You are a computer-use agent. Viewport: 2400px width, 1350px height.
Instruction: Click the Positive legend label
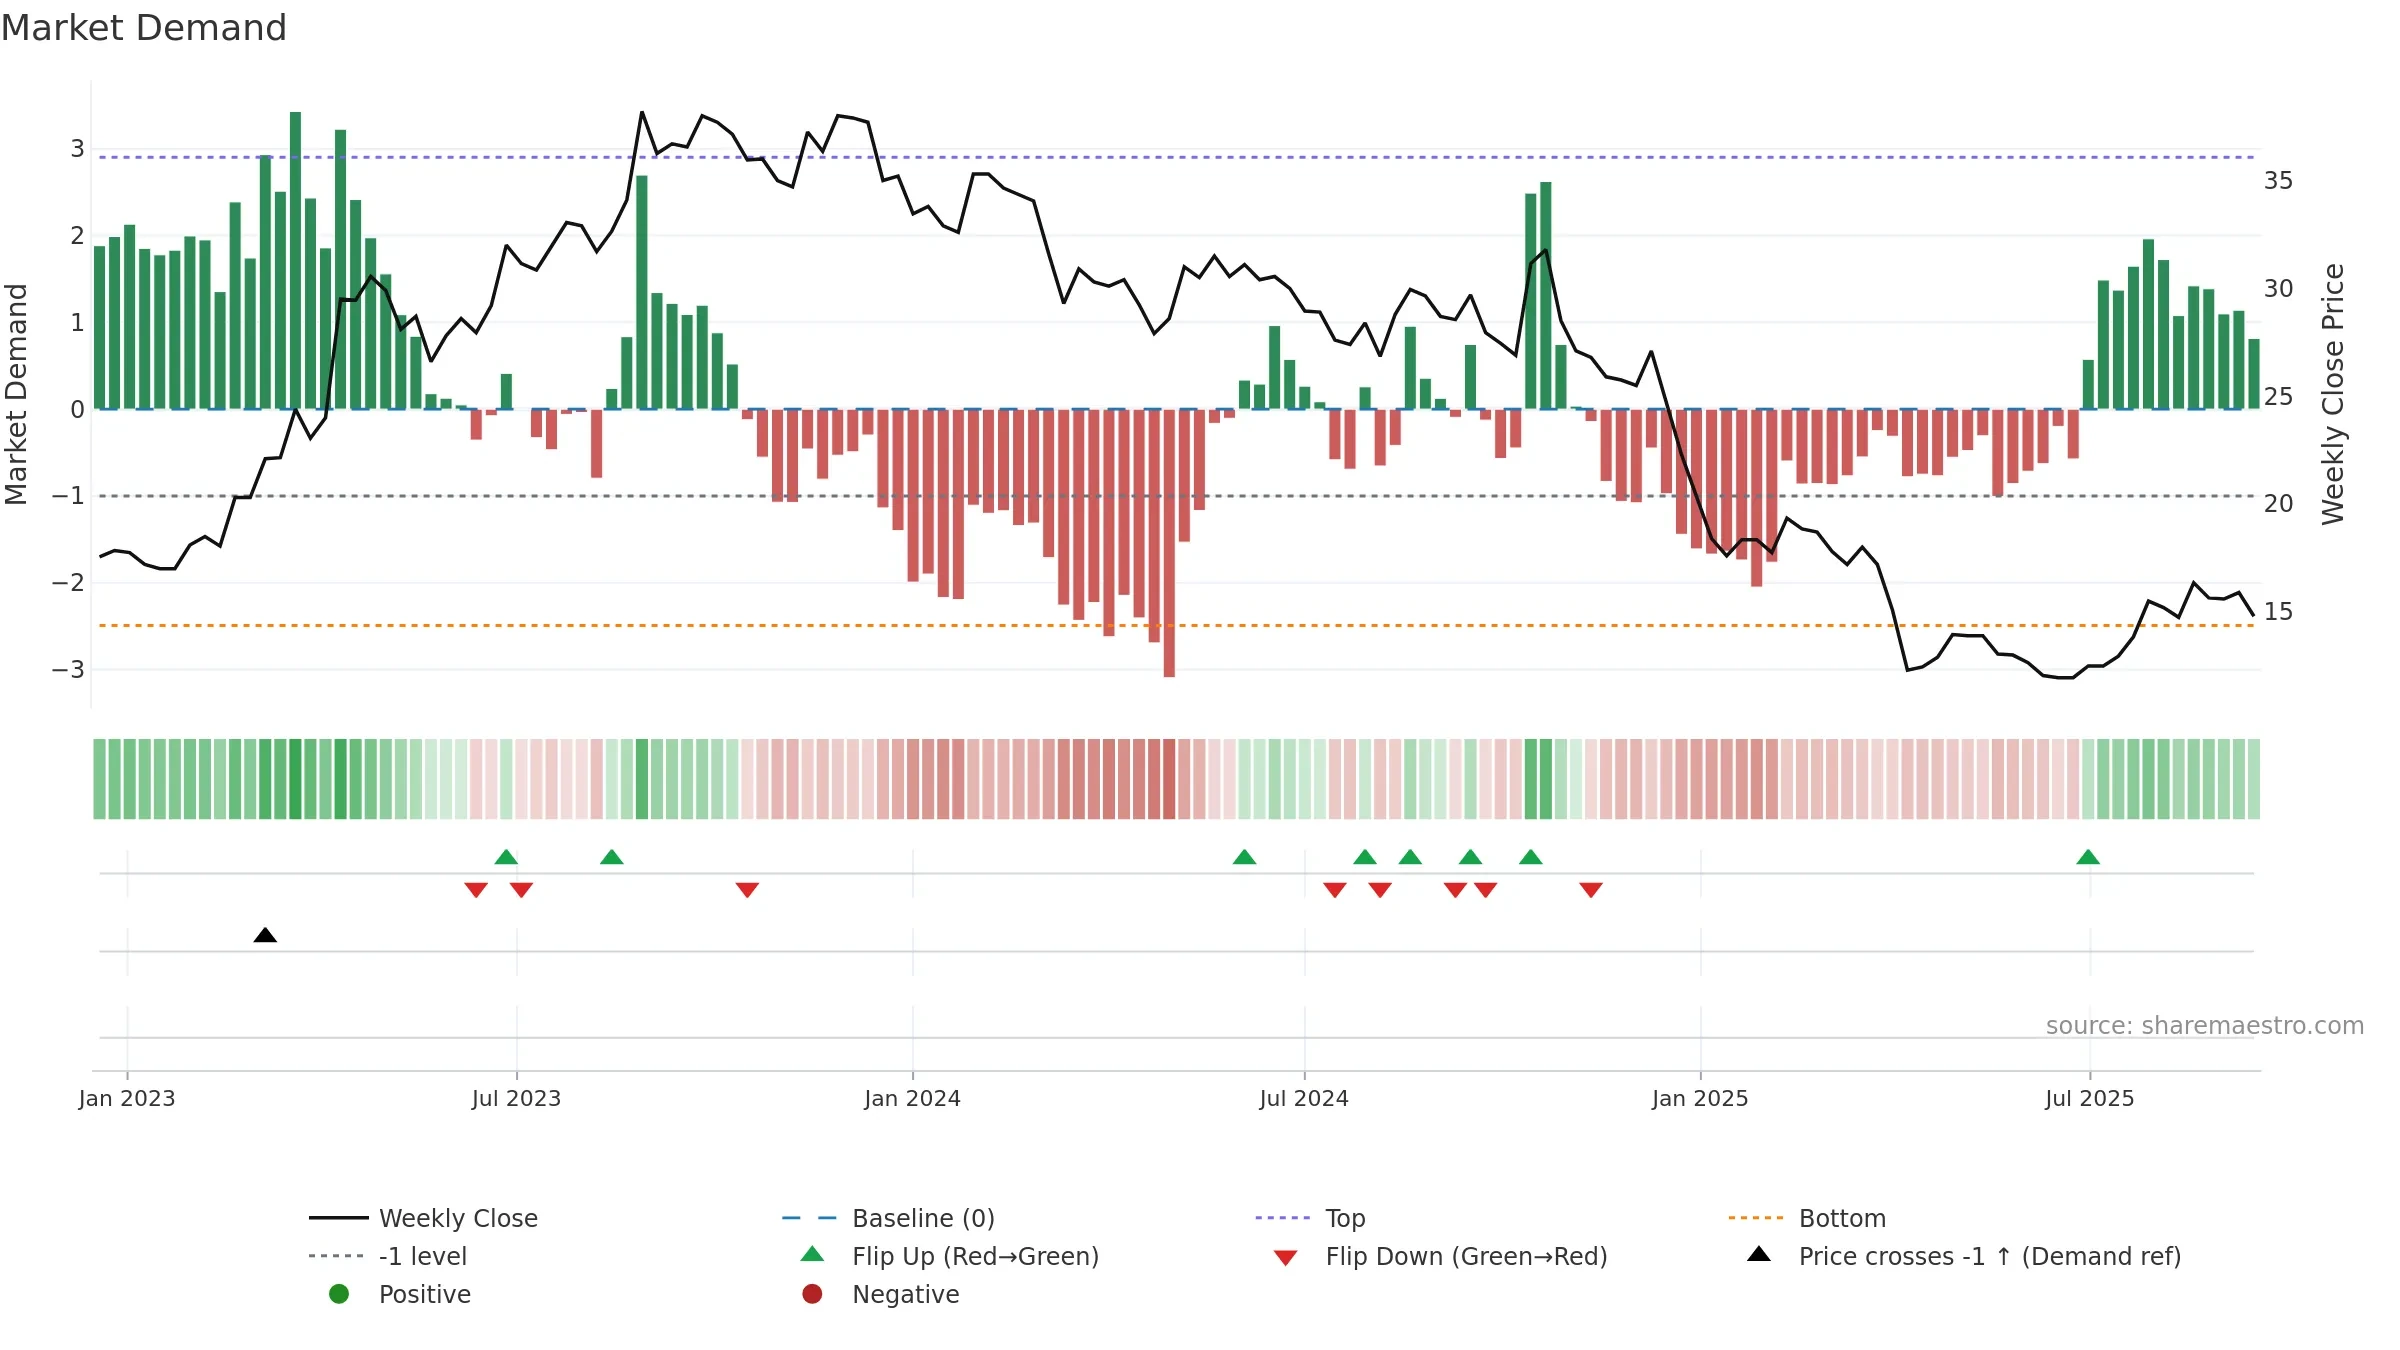click(x=424, y=1294)
